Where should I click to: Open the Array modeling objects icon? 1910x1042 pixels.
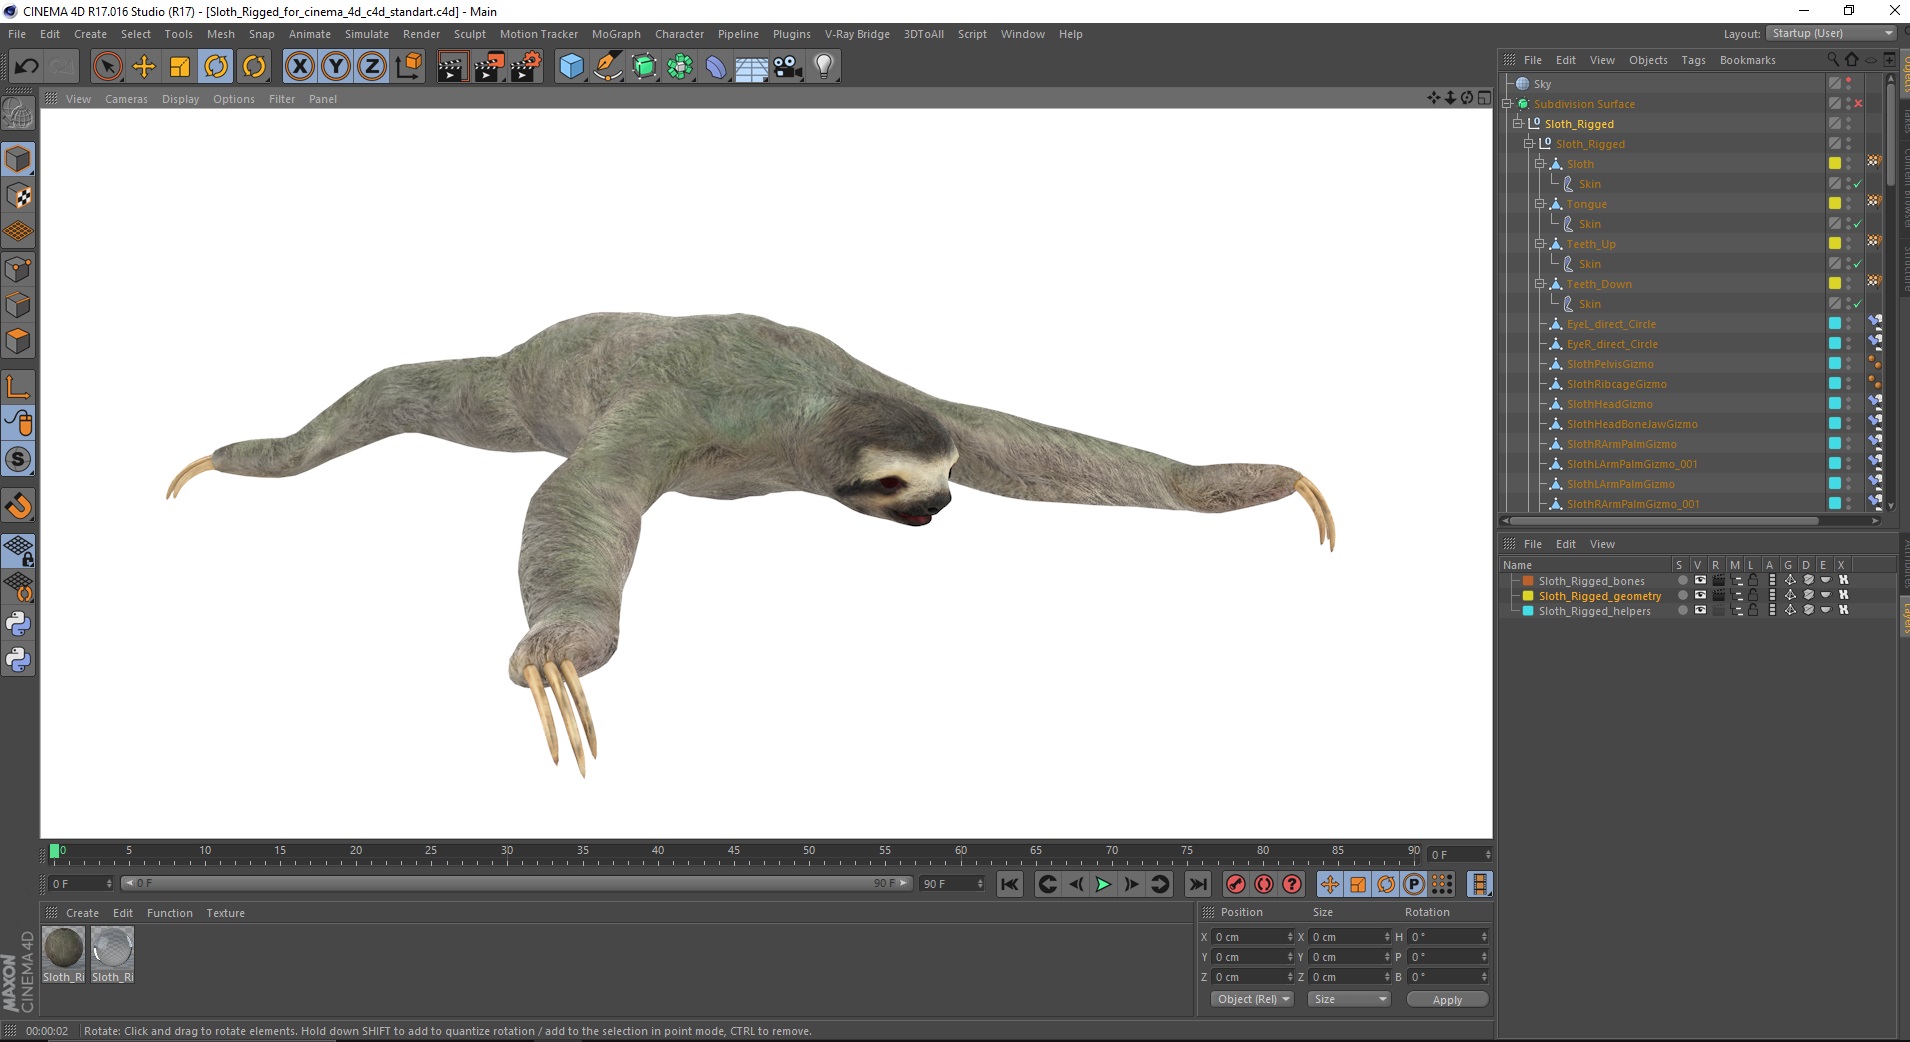point(680,67)
